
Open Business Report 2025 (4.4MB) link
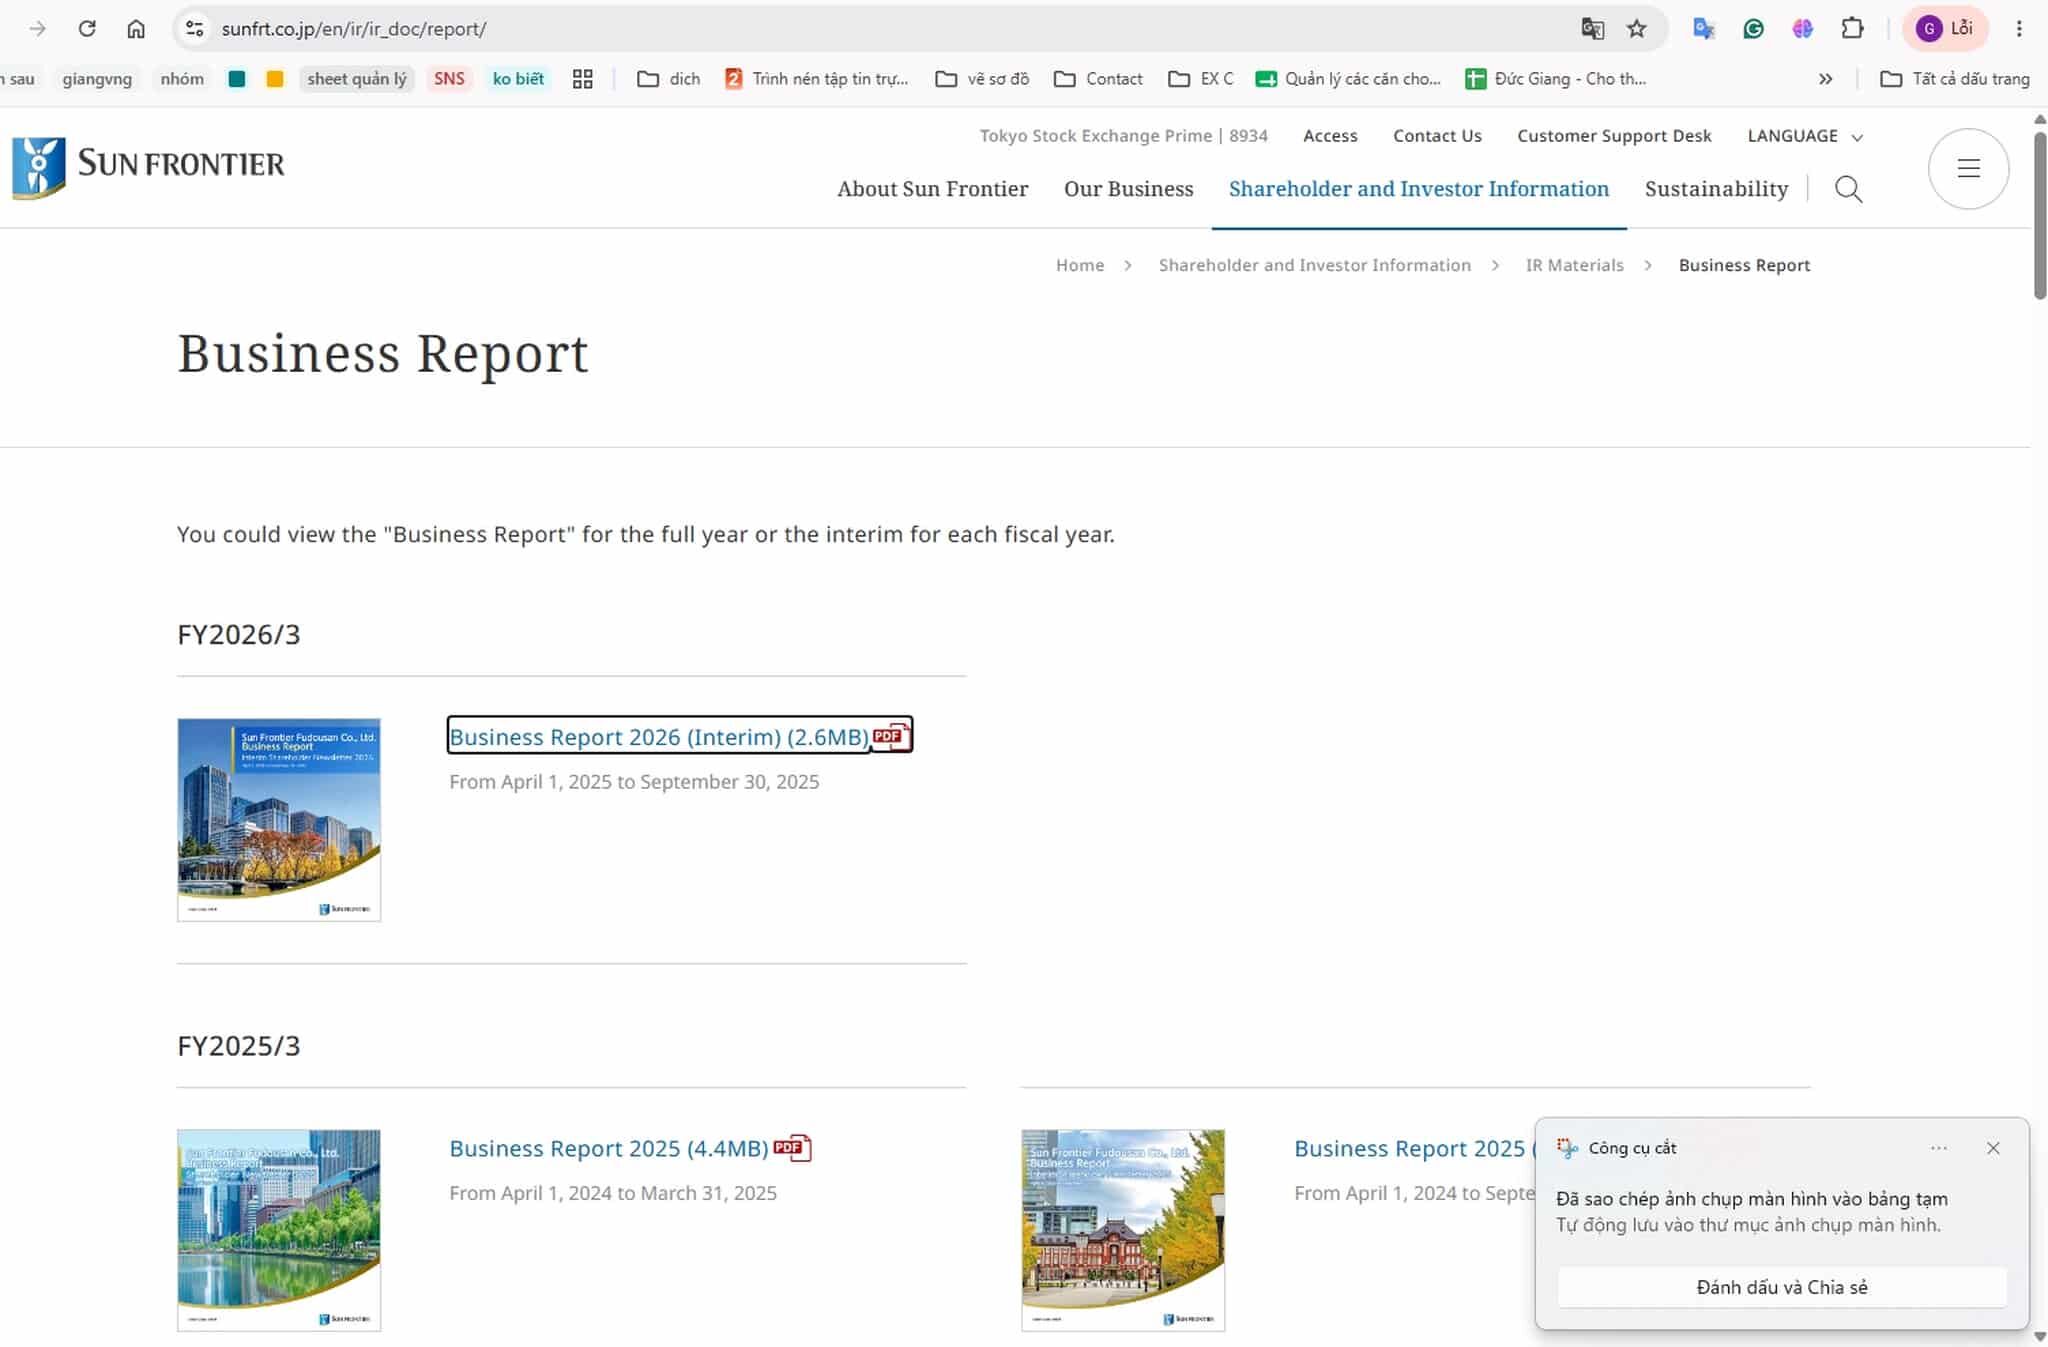(x=609, y=1148)
